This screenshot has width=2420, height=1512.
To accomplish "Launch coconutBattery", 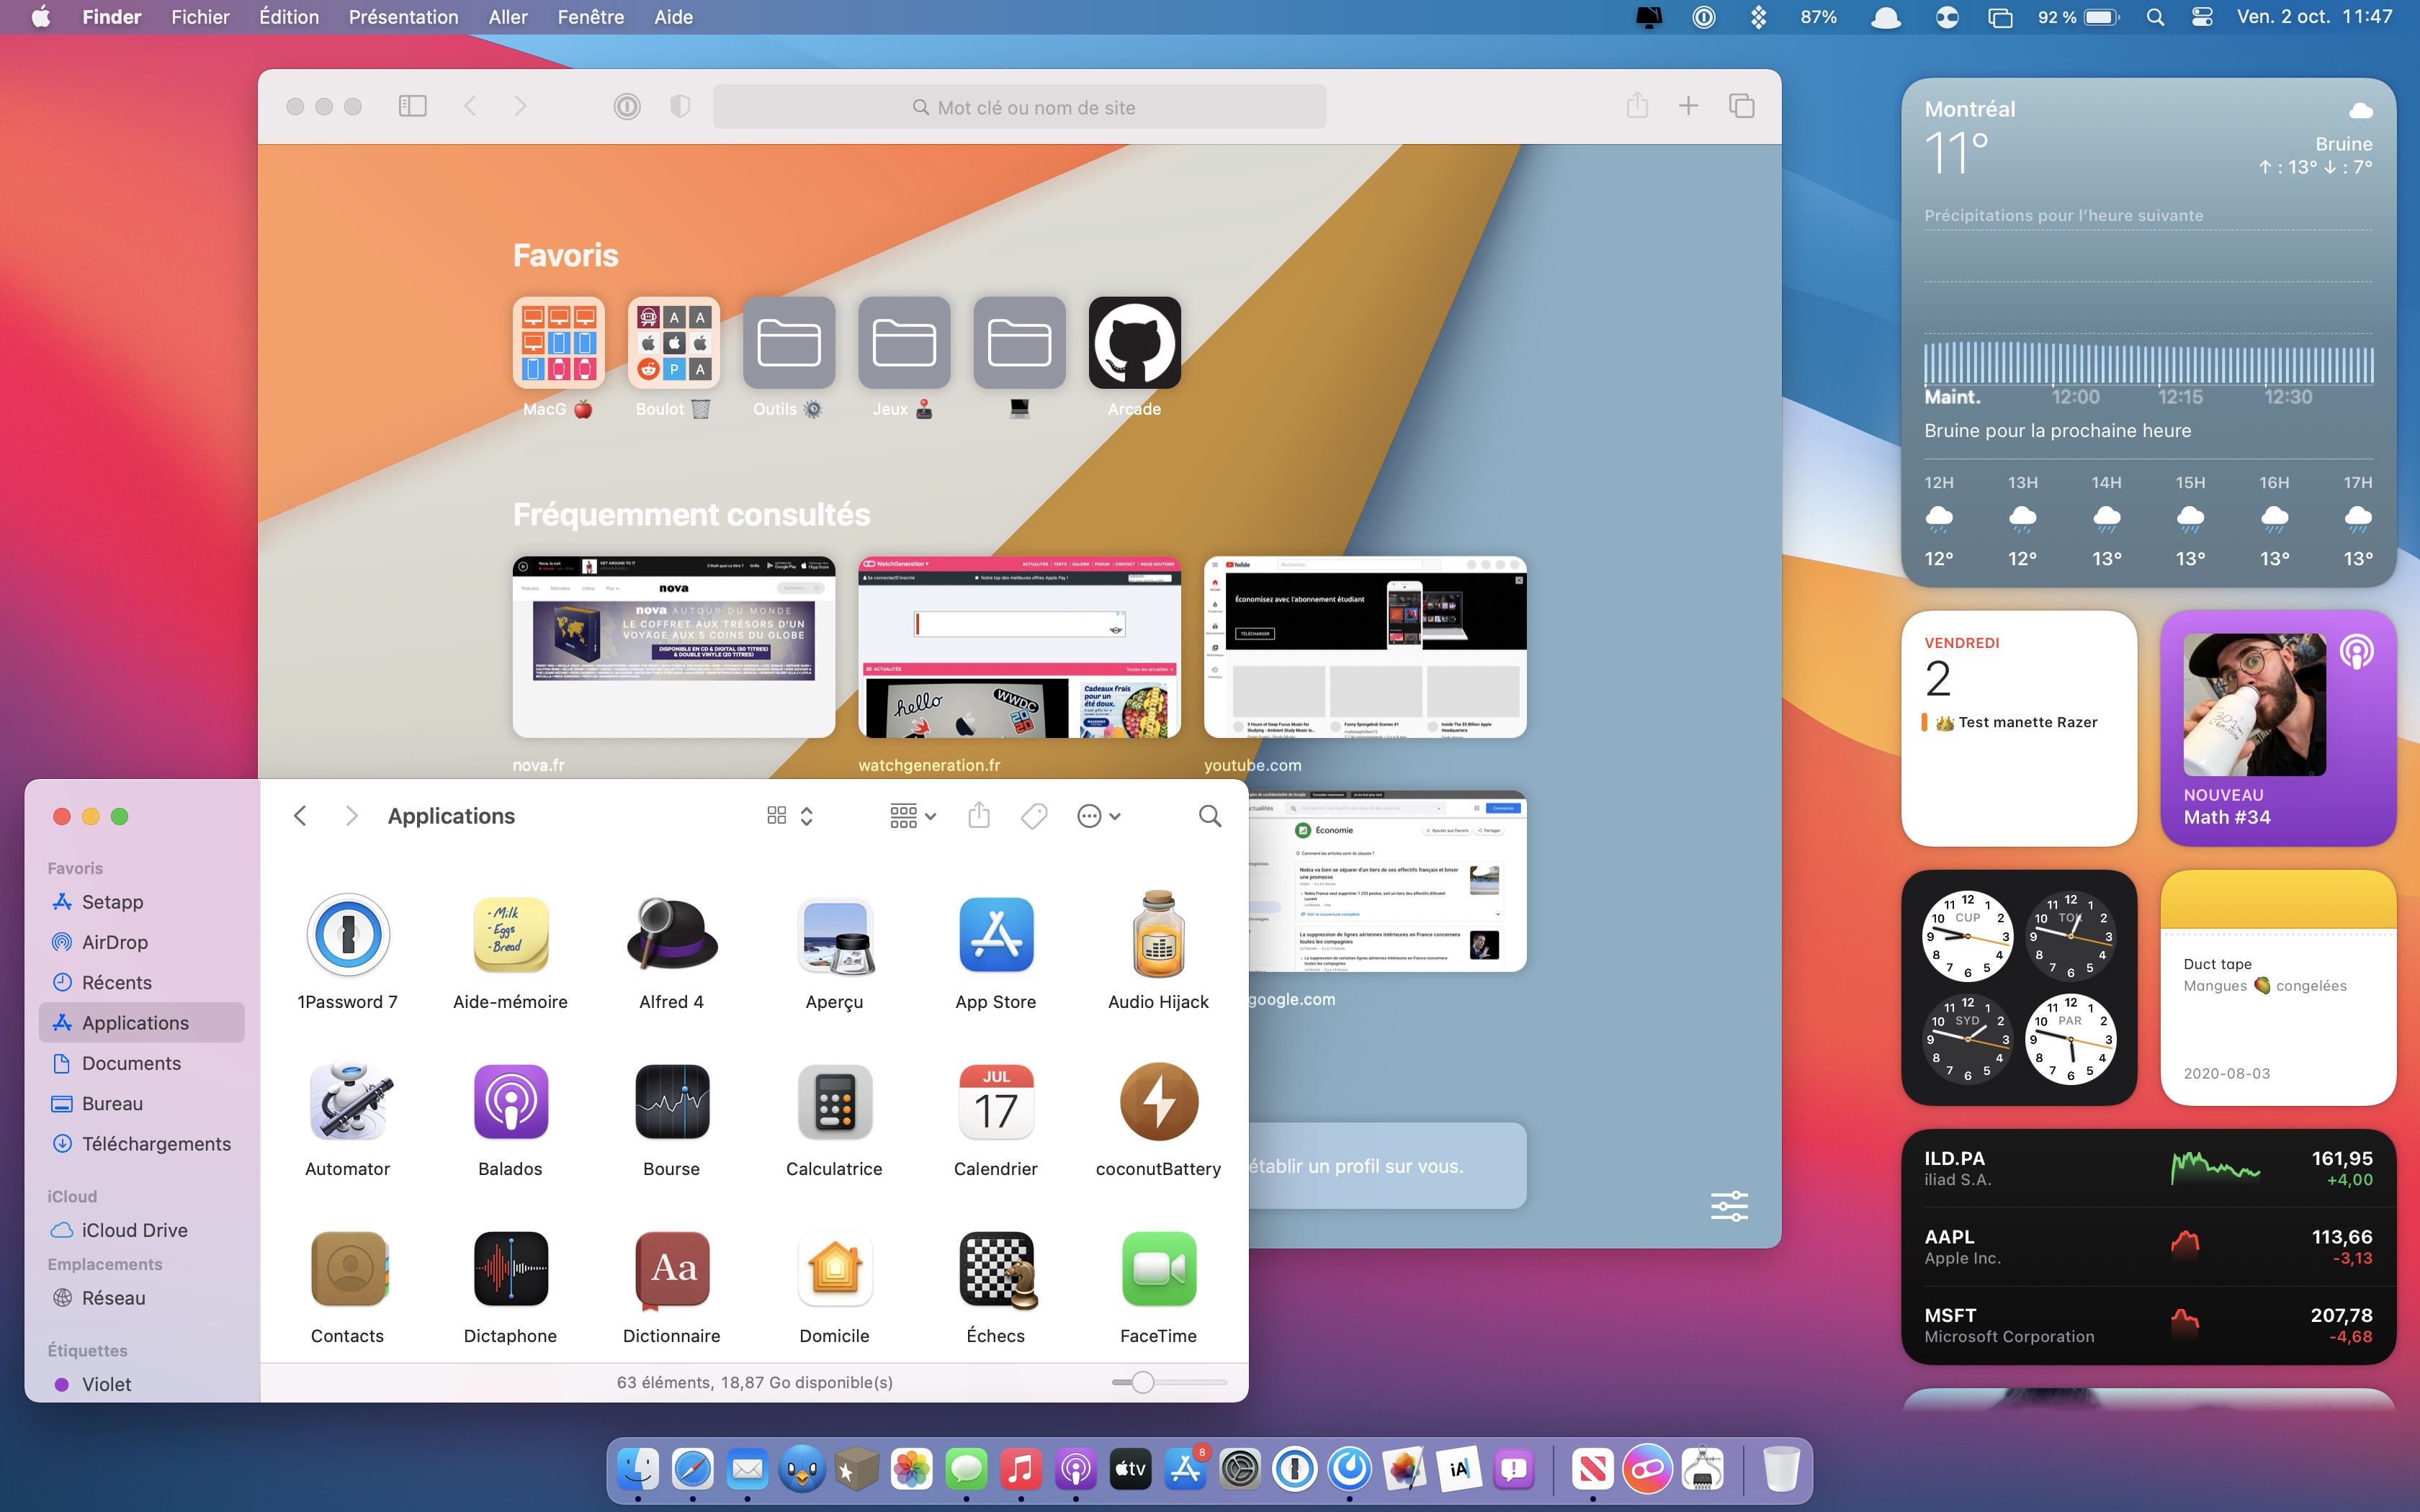I will [x=1158, y=1102].
